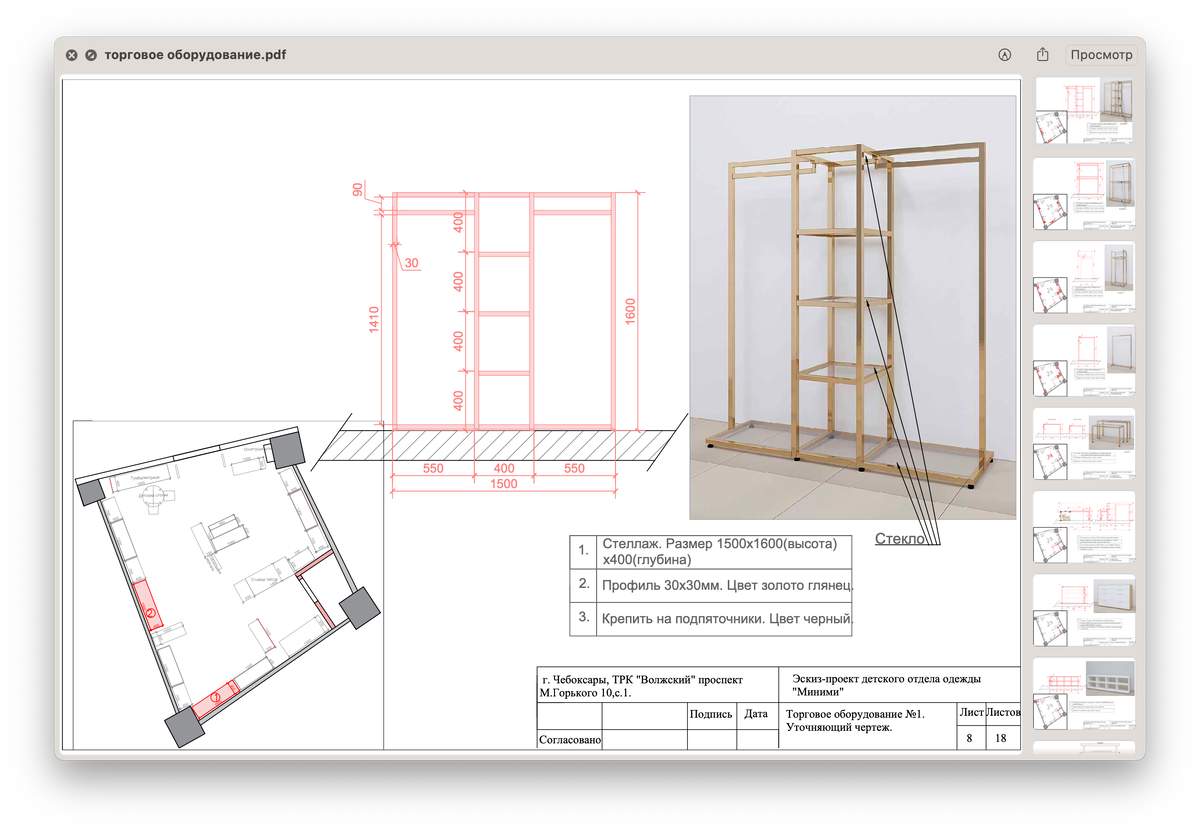The height and width of the screenshot is (832, 1200).
Task: Click the 1600 height dimension
Action: 630,310
